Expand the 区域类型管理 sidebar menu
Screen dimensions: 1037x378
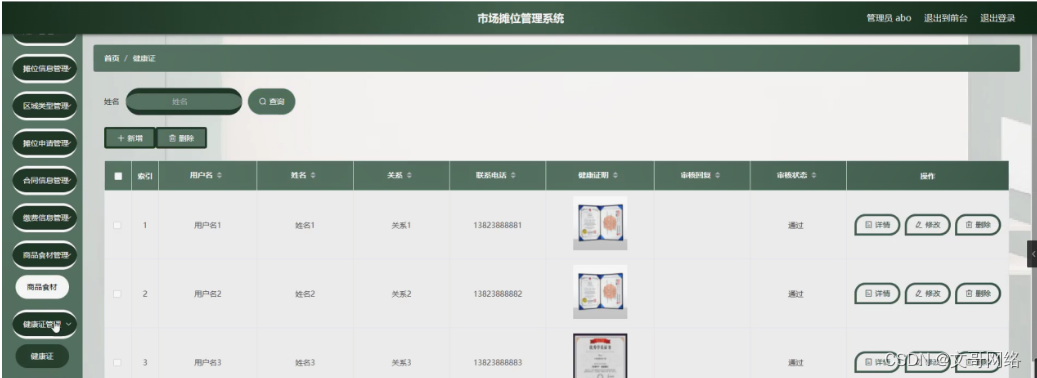point(45,106)
